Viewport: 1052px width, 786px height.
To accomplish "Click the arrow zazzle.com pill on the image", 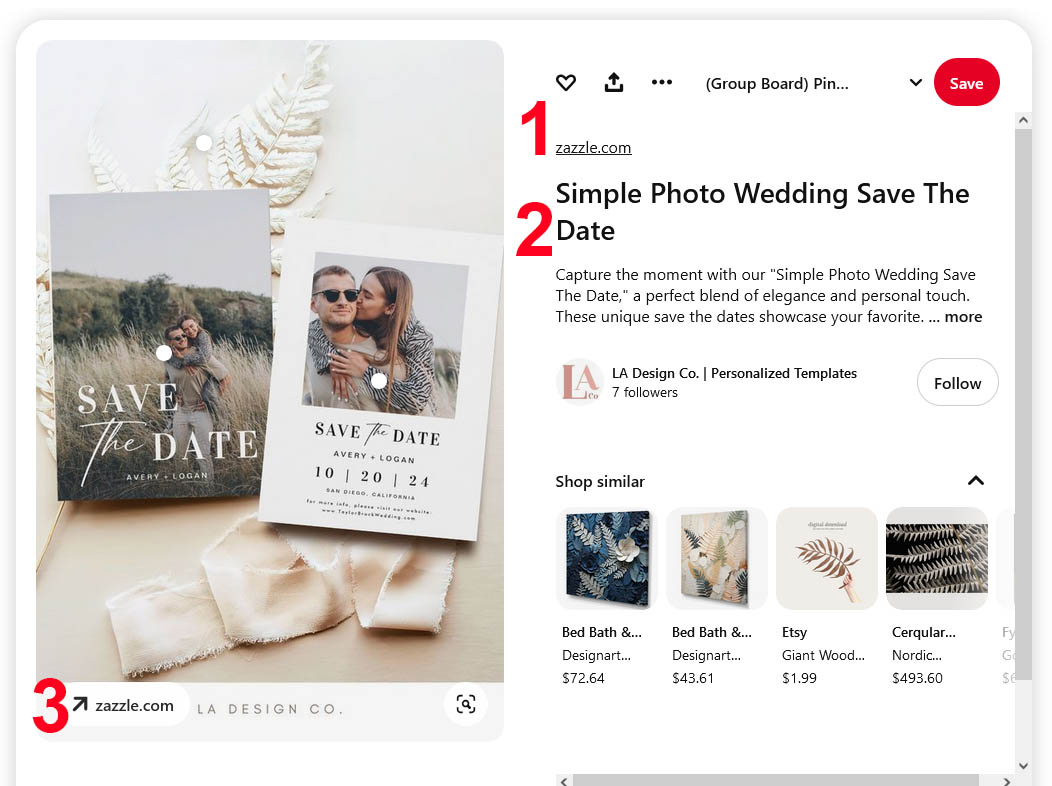I will click(x=125, y=705).
